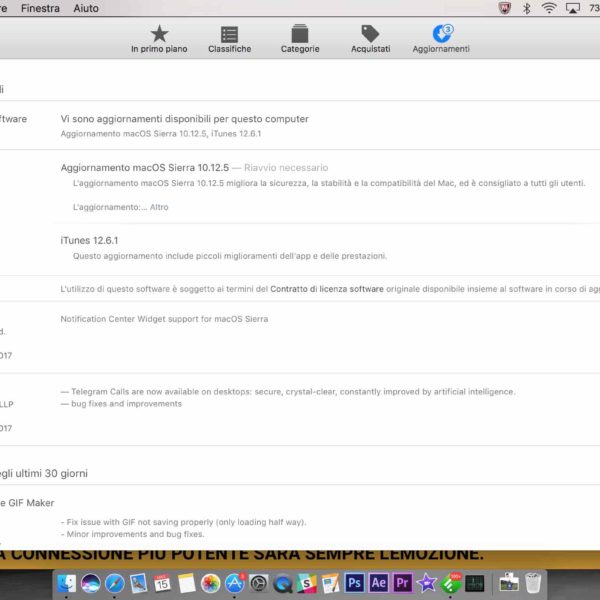Open the Mail stamp icon in Dock
Screen dimensions: 600x600
point(138,583)
